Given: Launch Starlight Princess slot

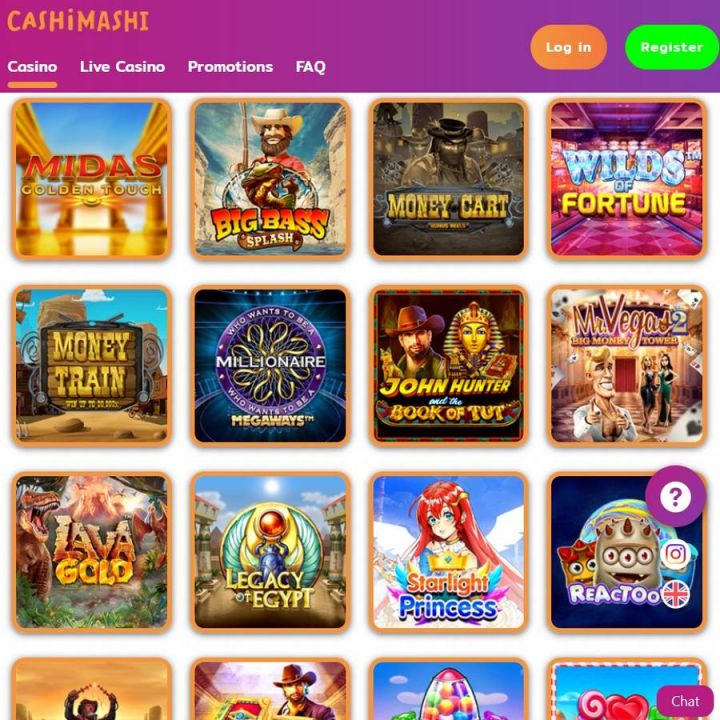Looking at the screenshot, I should (449, 552).
